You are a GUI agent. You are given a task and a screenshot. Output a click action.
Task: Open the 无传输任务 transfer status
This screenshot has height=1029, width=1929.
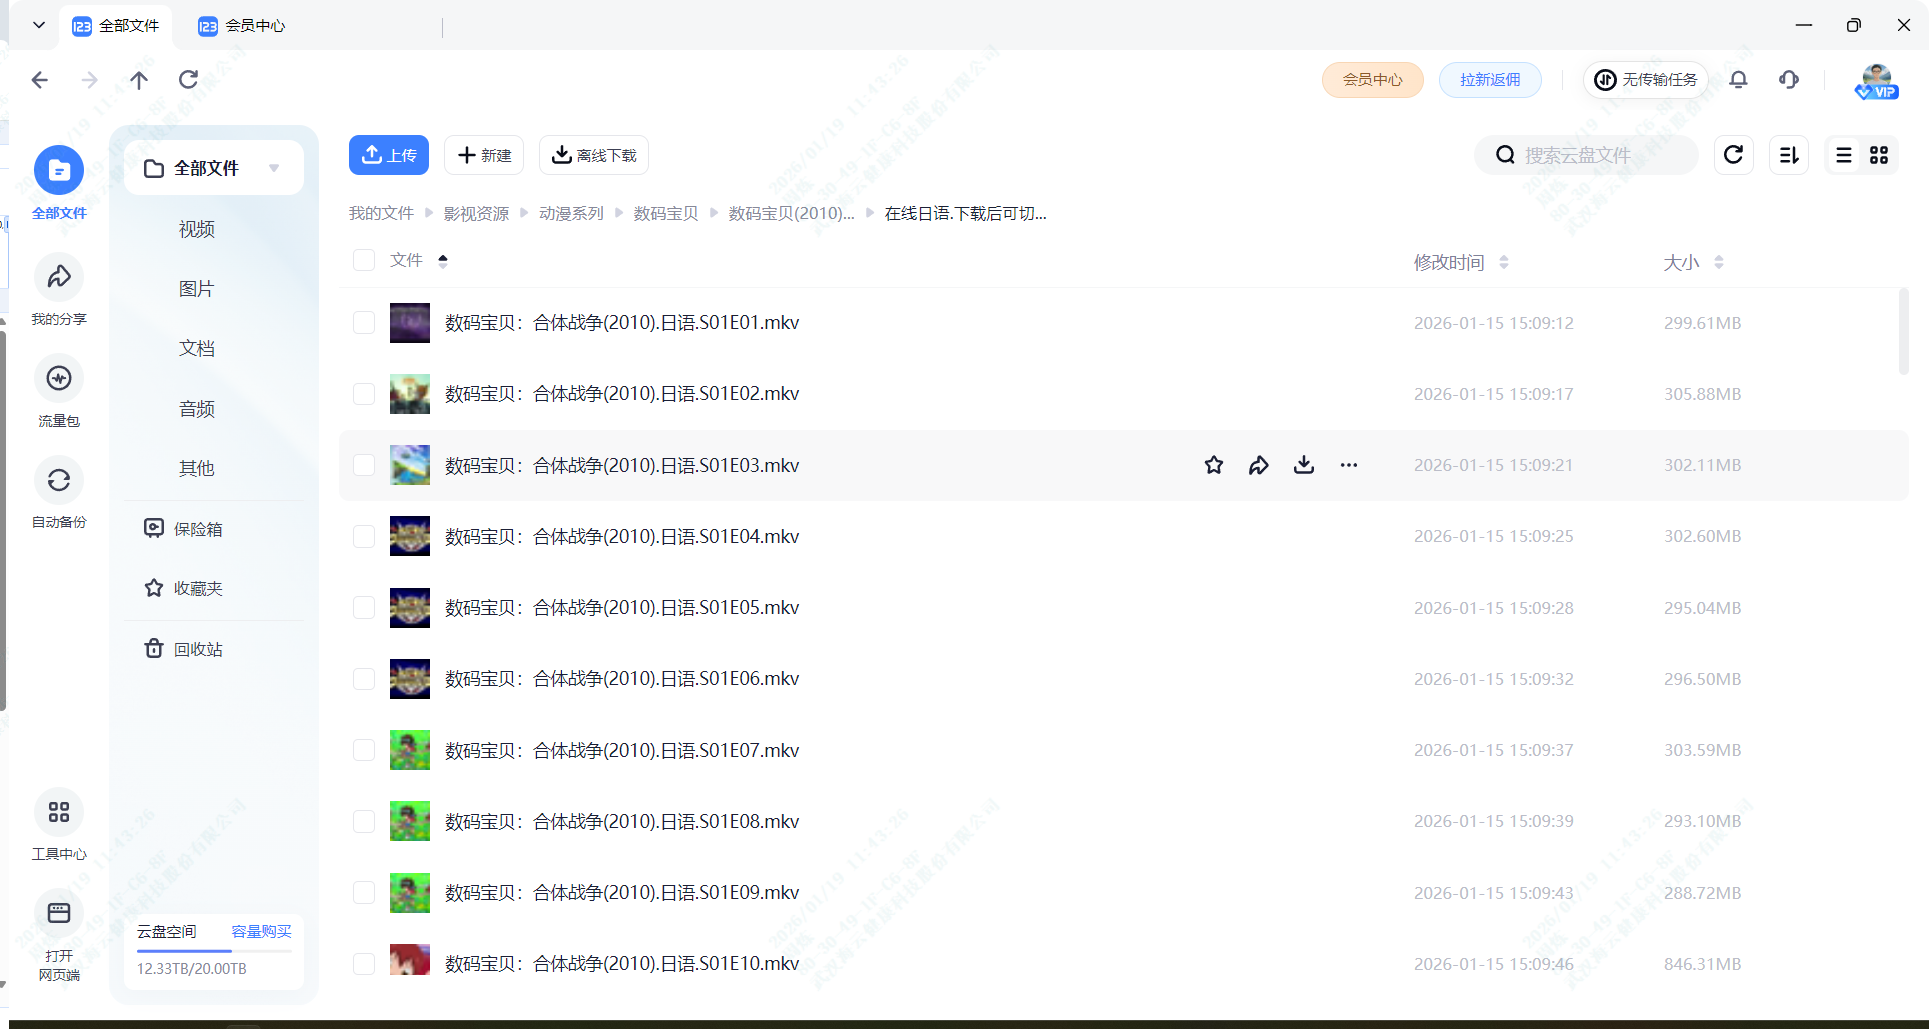tap(1645, 80)
